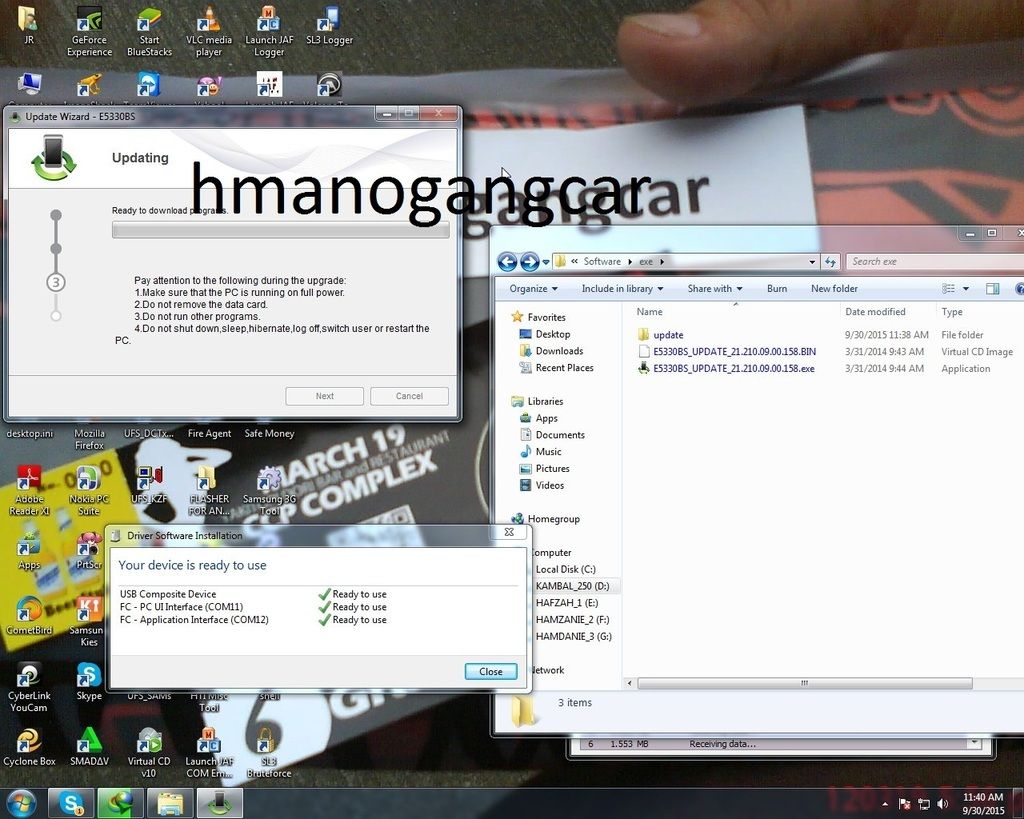
Task: Open Skype from the desktop
Action: (x=89, y=678)
